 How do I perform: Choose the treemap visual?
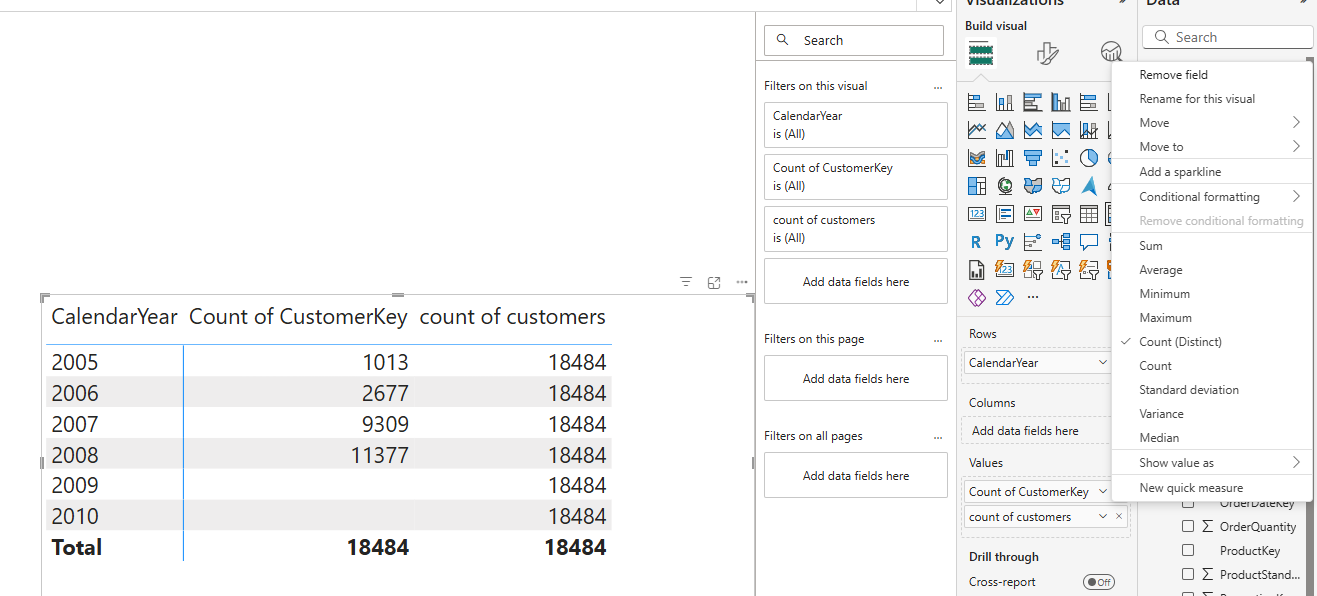click(x=977, y=186)
